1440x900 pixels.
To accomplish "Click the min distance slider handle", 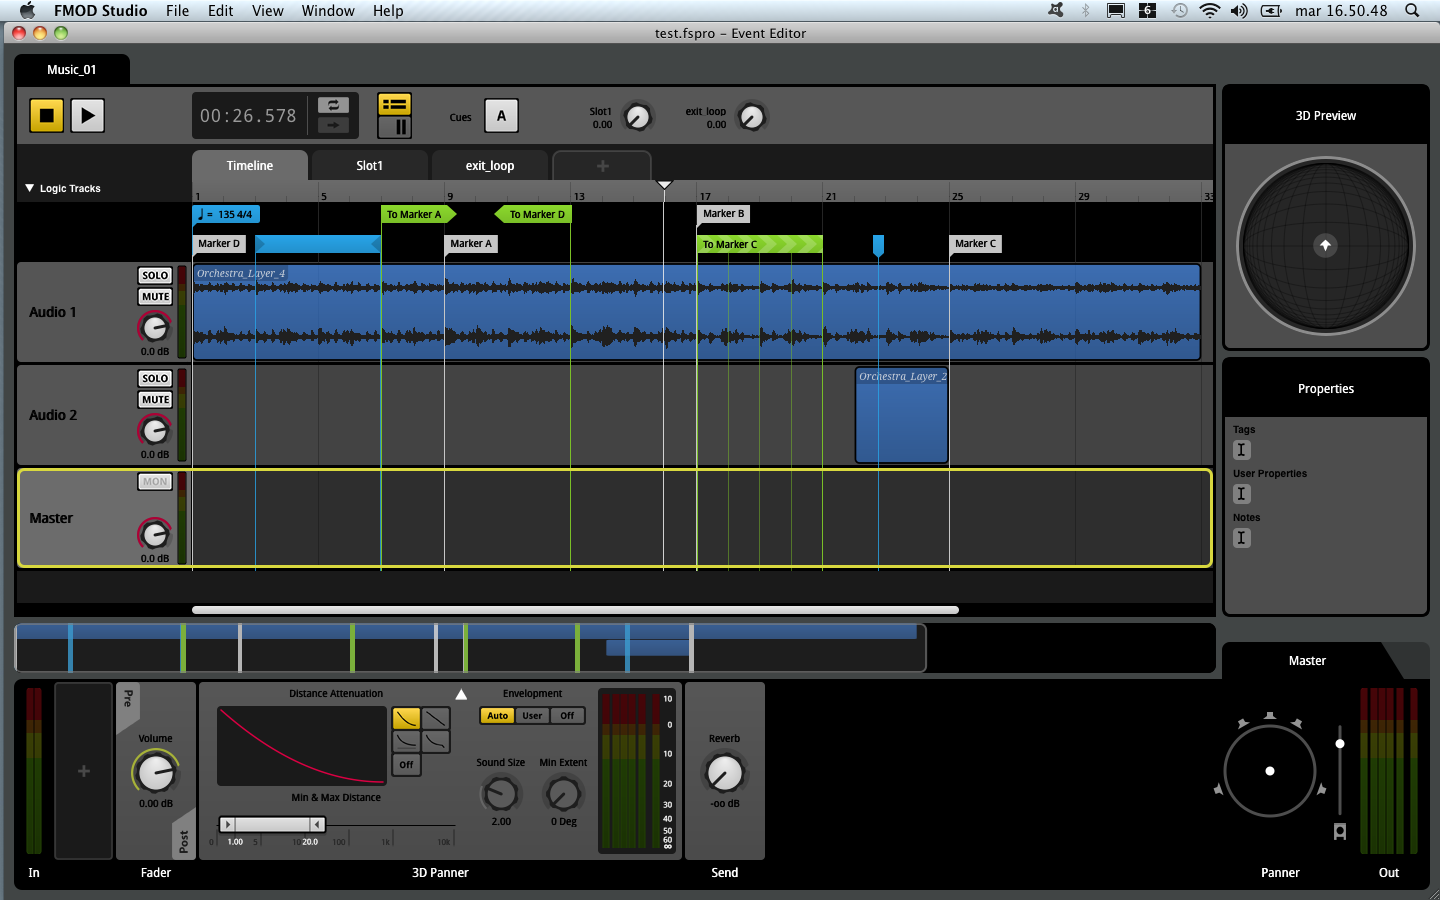I will point(228,825).
